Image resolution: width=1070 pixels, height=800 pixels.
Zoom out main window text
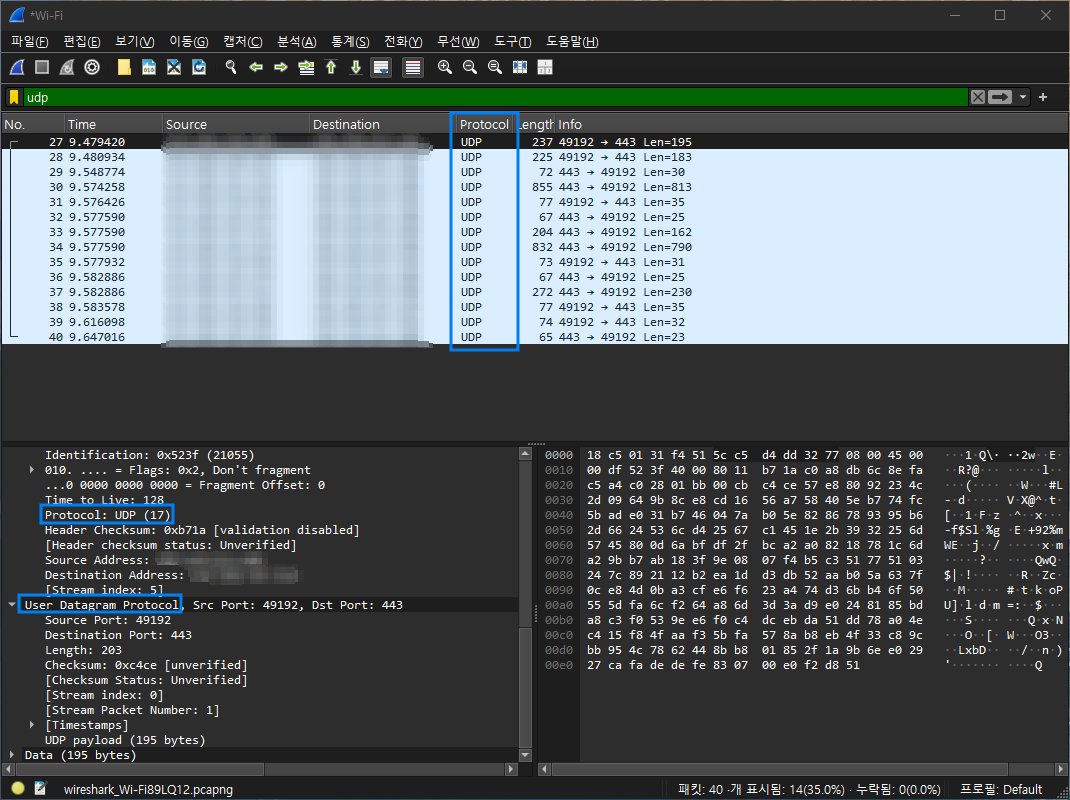coord(469,67)
